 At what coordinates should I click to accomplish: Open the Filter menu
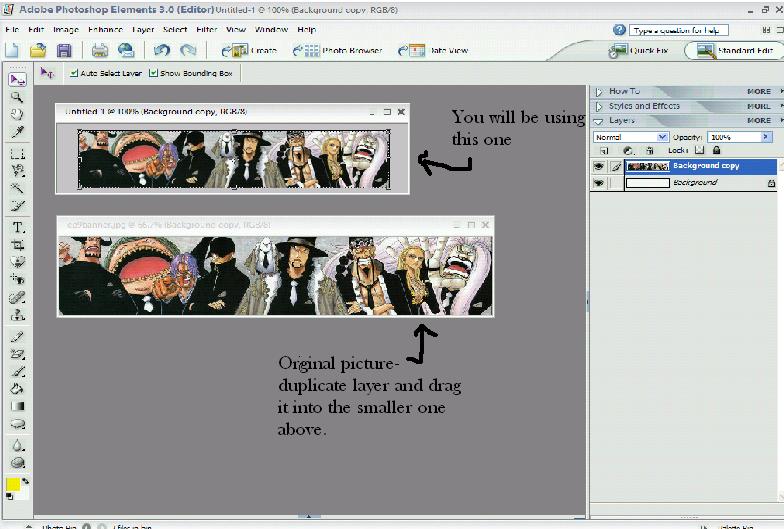[x=206, y=30]
